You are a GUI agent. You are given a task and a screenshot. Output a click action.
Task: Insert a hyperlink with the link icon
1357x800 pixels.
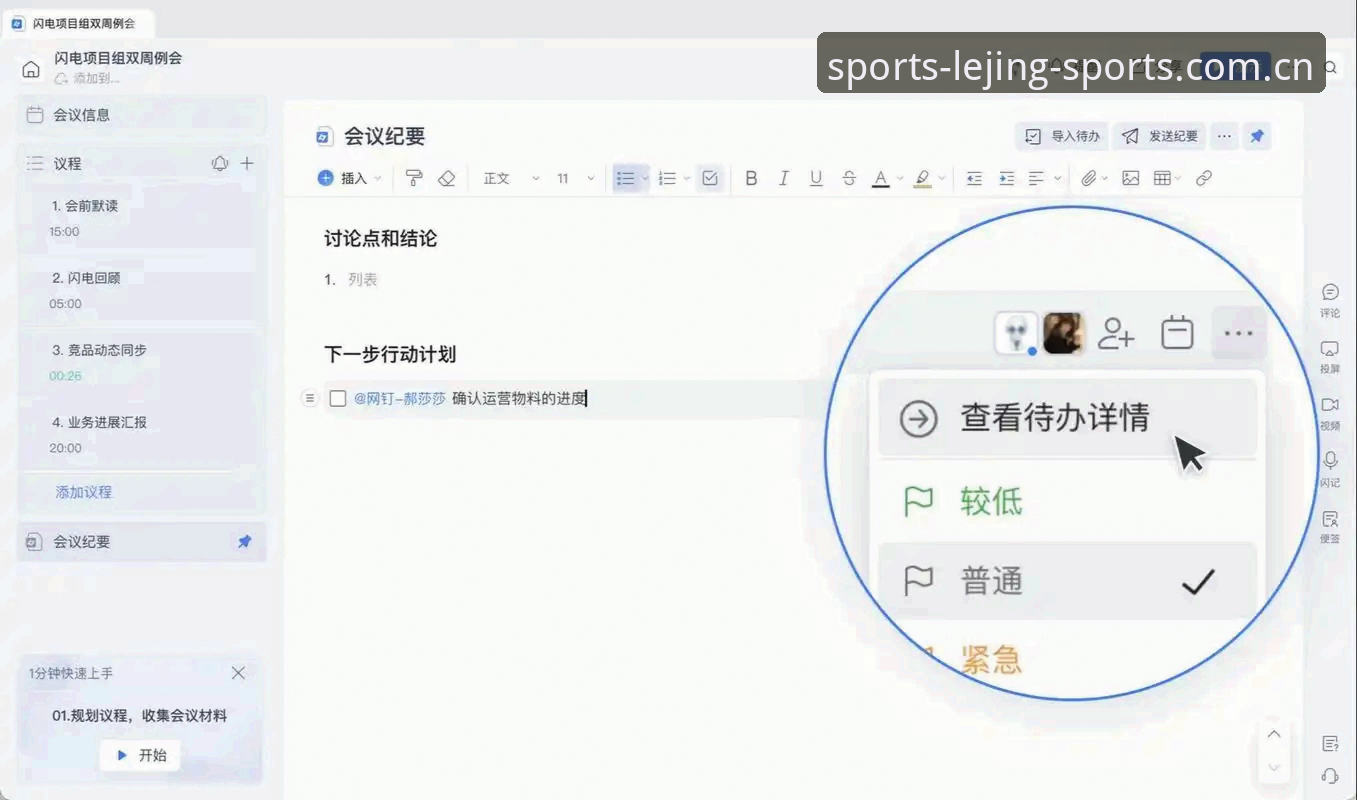(x=1204, y=178)
